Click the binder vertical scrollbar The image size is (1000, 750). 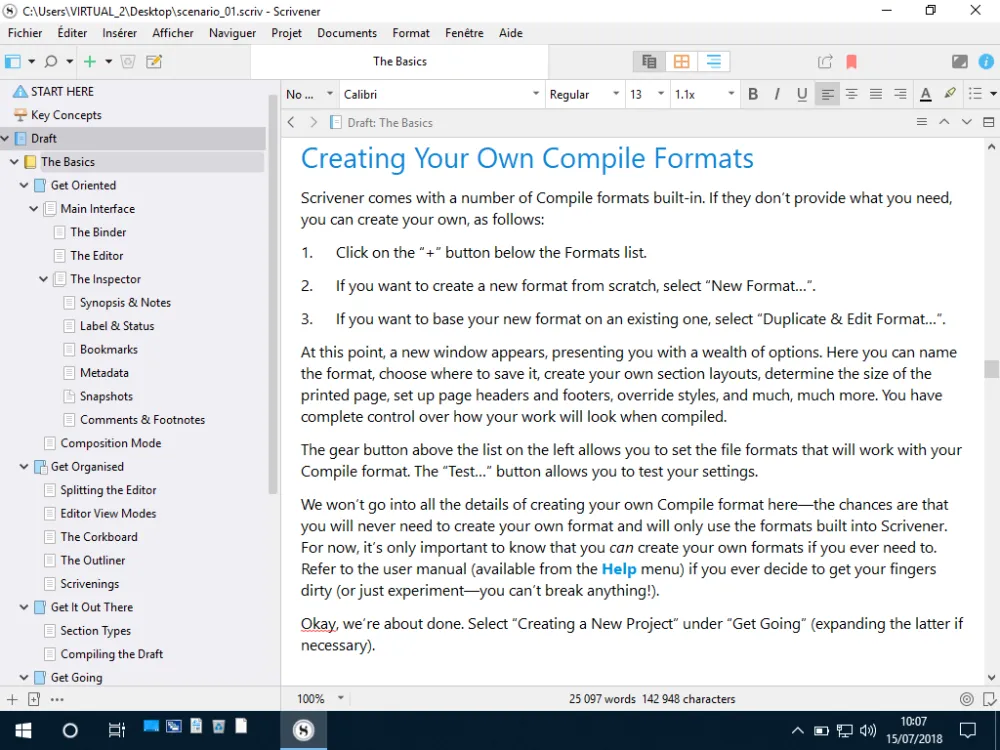click(273, 293)
